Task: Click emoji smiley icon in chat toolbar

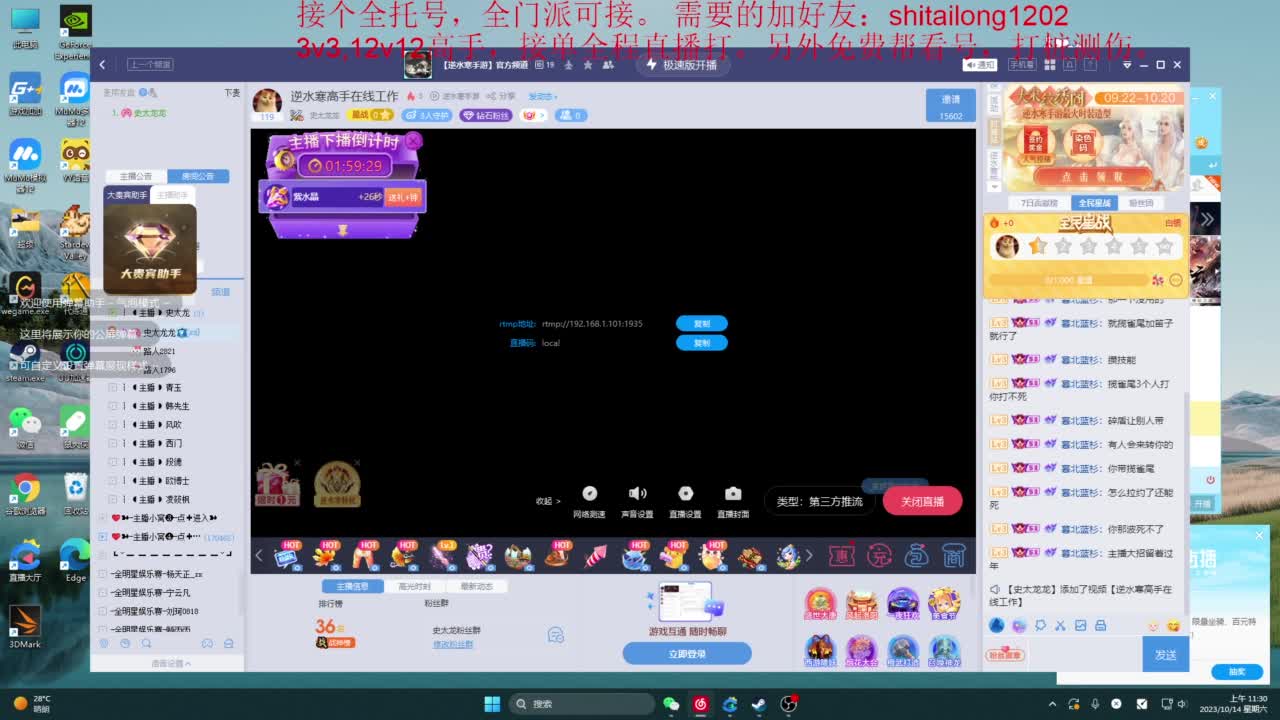Action: tap(1173, 626)
